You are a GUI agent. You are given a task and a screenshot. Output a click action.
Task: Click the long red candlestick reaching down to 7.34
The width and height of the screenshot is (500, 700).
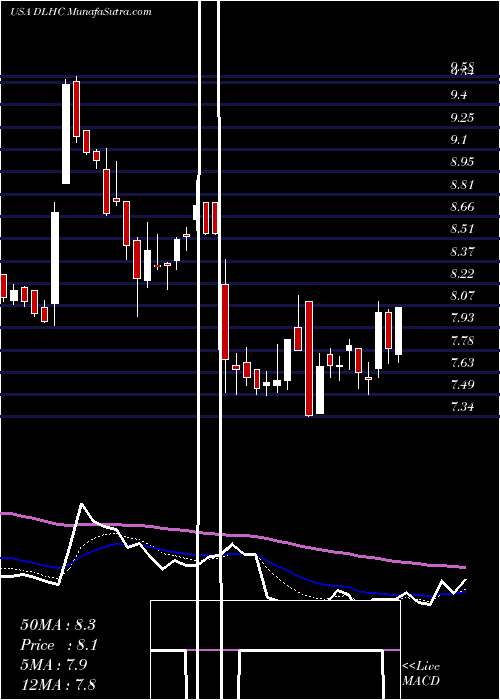pyautogui.click(x=309, y=358)
